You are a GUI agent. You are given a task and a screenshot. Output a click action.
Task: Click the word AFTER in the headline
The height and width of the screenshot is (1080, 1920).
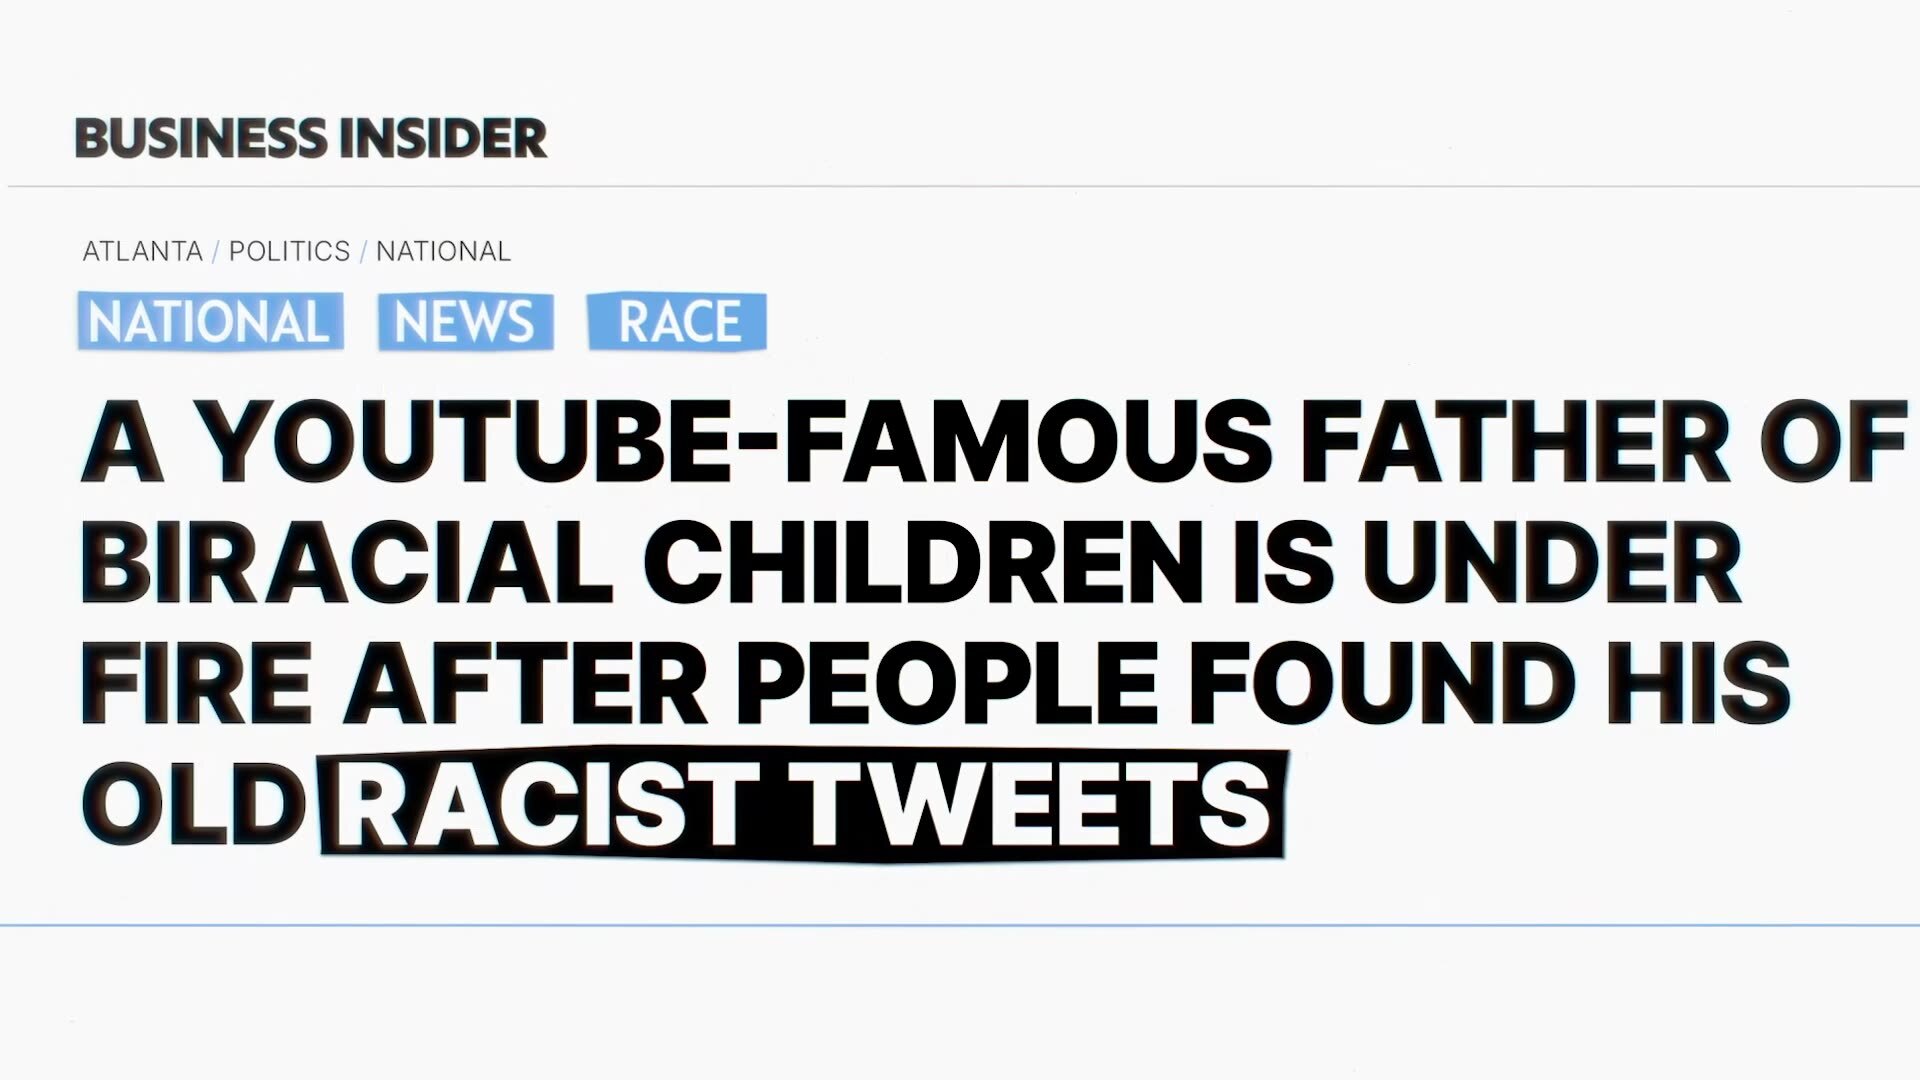[525, 683]
